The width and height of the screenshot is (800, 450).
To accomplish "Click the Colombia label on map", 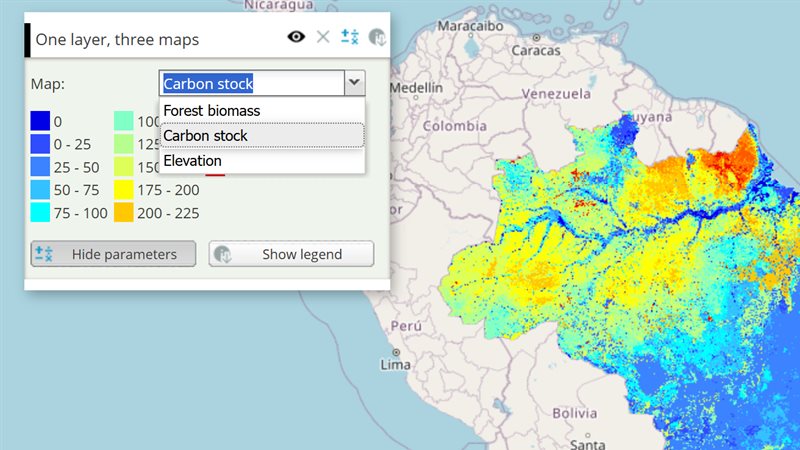I will coord(455,126).
